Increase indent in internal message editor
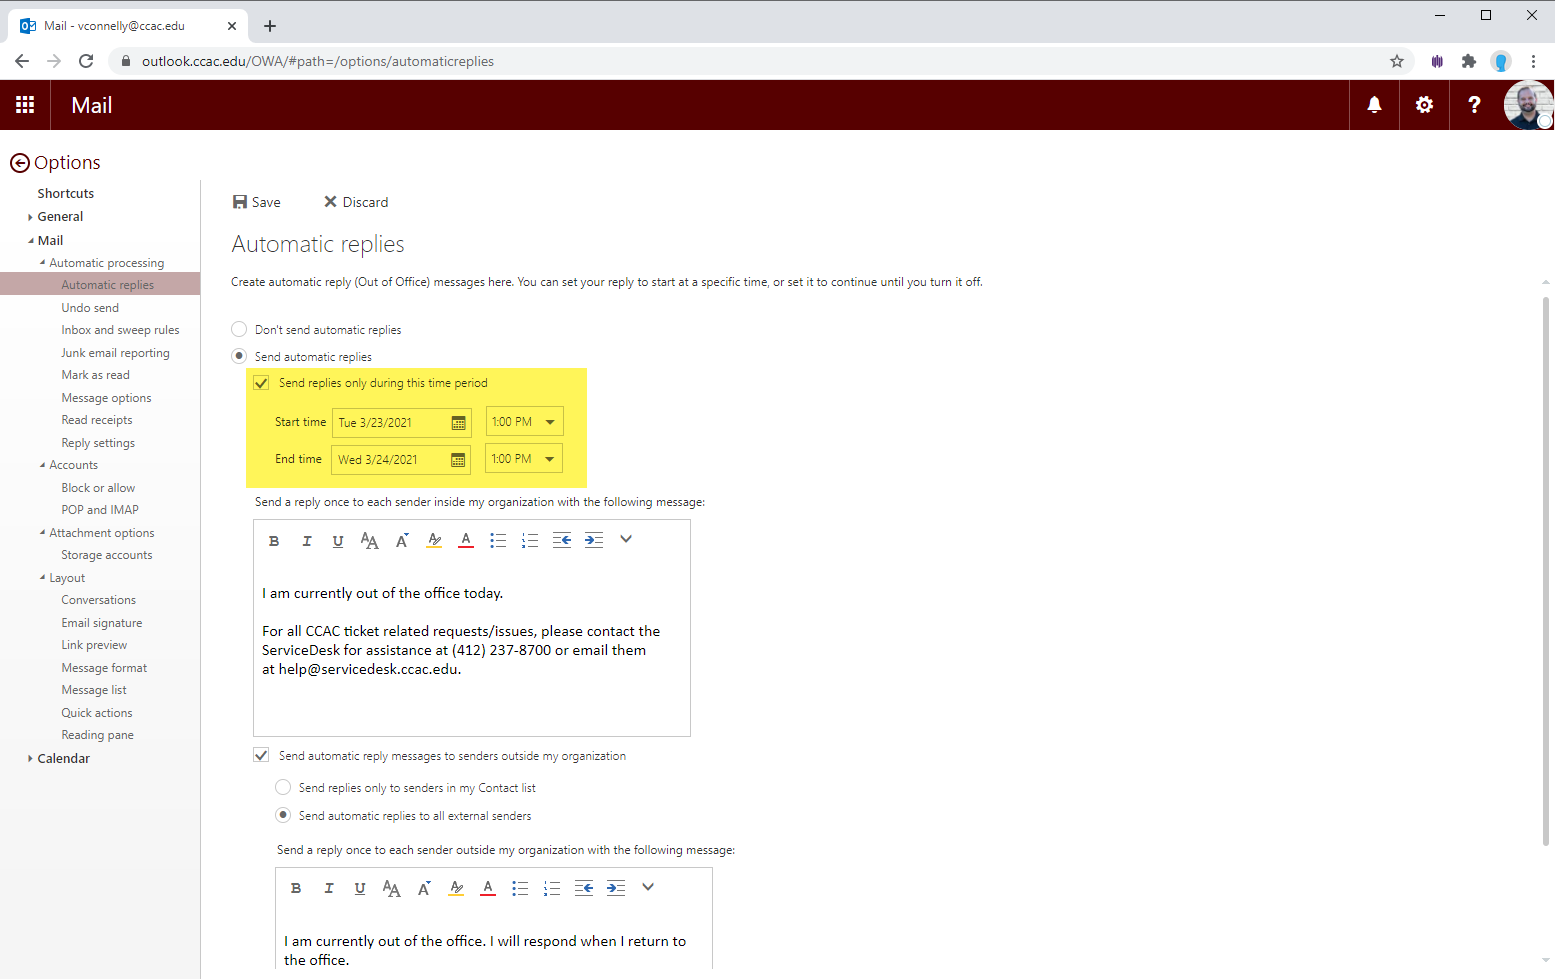Screen dimensions: 1555x979 pos(594,541)
